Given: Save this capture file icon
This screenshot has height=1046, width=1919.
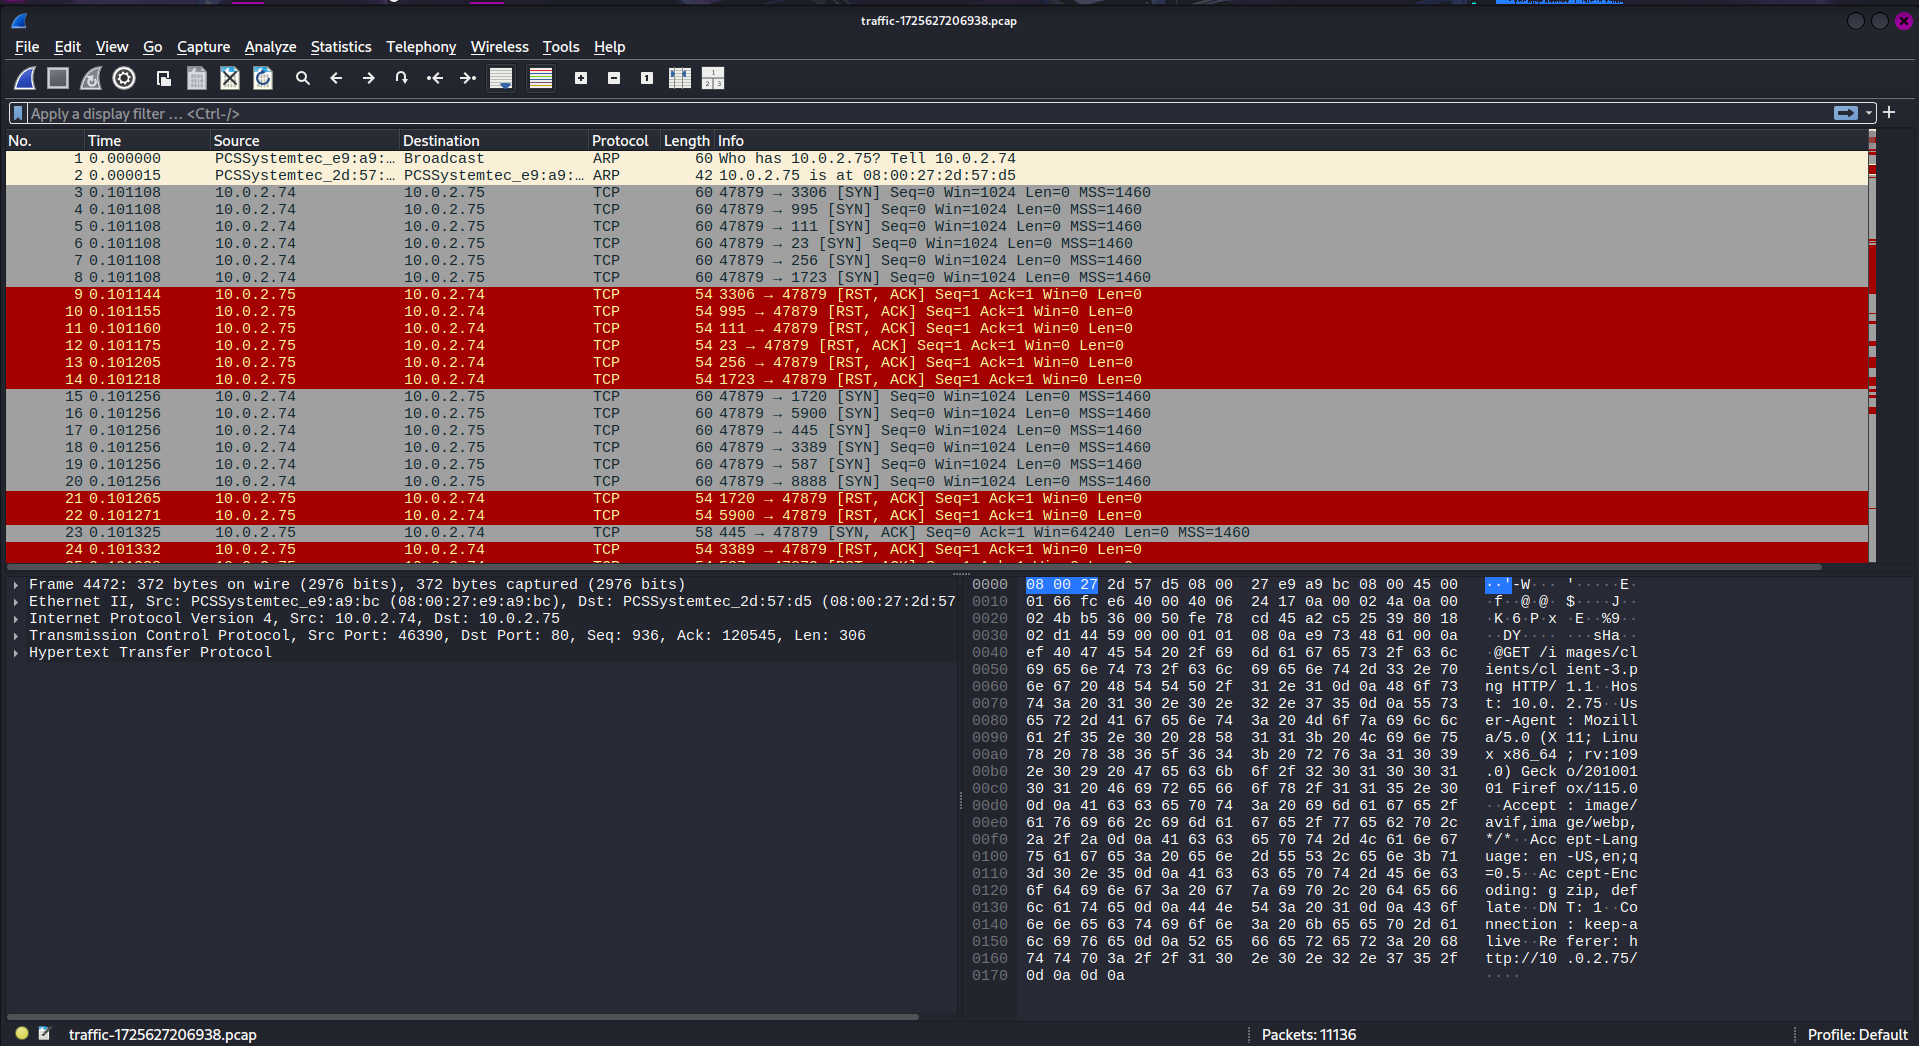Looking at the screenshot, I should click(x=197, y=78).
